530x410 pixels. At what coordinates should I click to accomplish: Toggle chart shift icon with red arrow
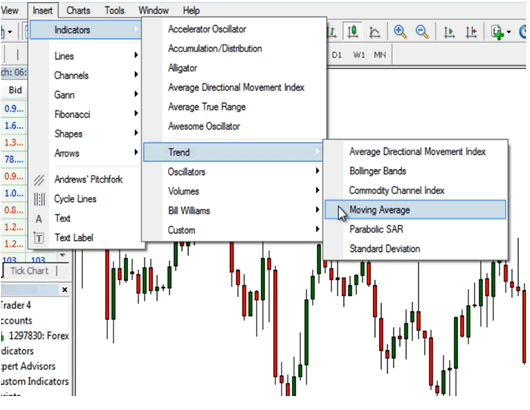[471, 32]
